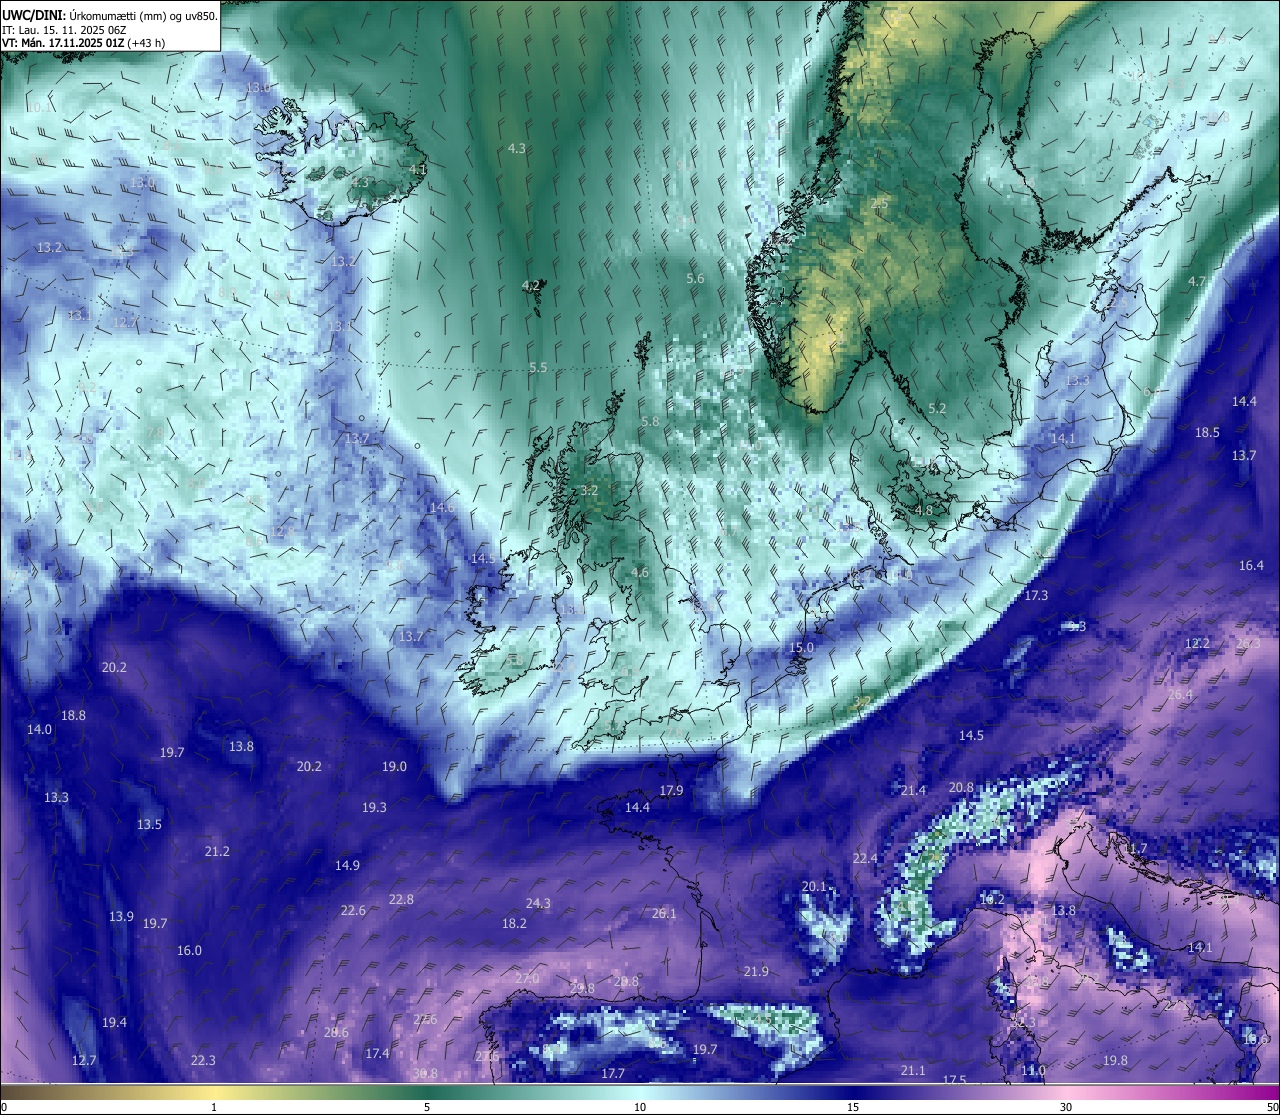Screen dimensions: 1280x1115
Task: Select the 14.9 value label
Action: (347, 865)
